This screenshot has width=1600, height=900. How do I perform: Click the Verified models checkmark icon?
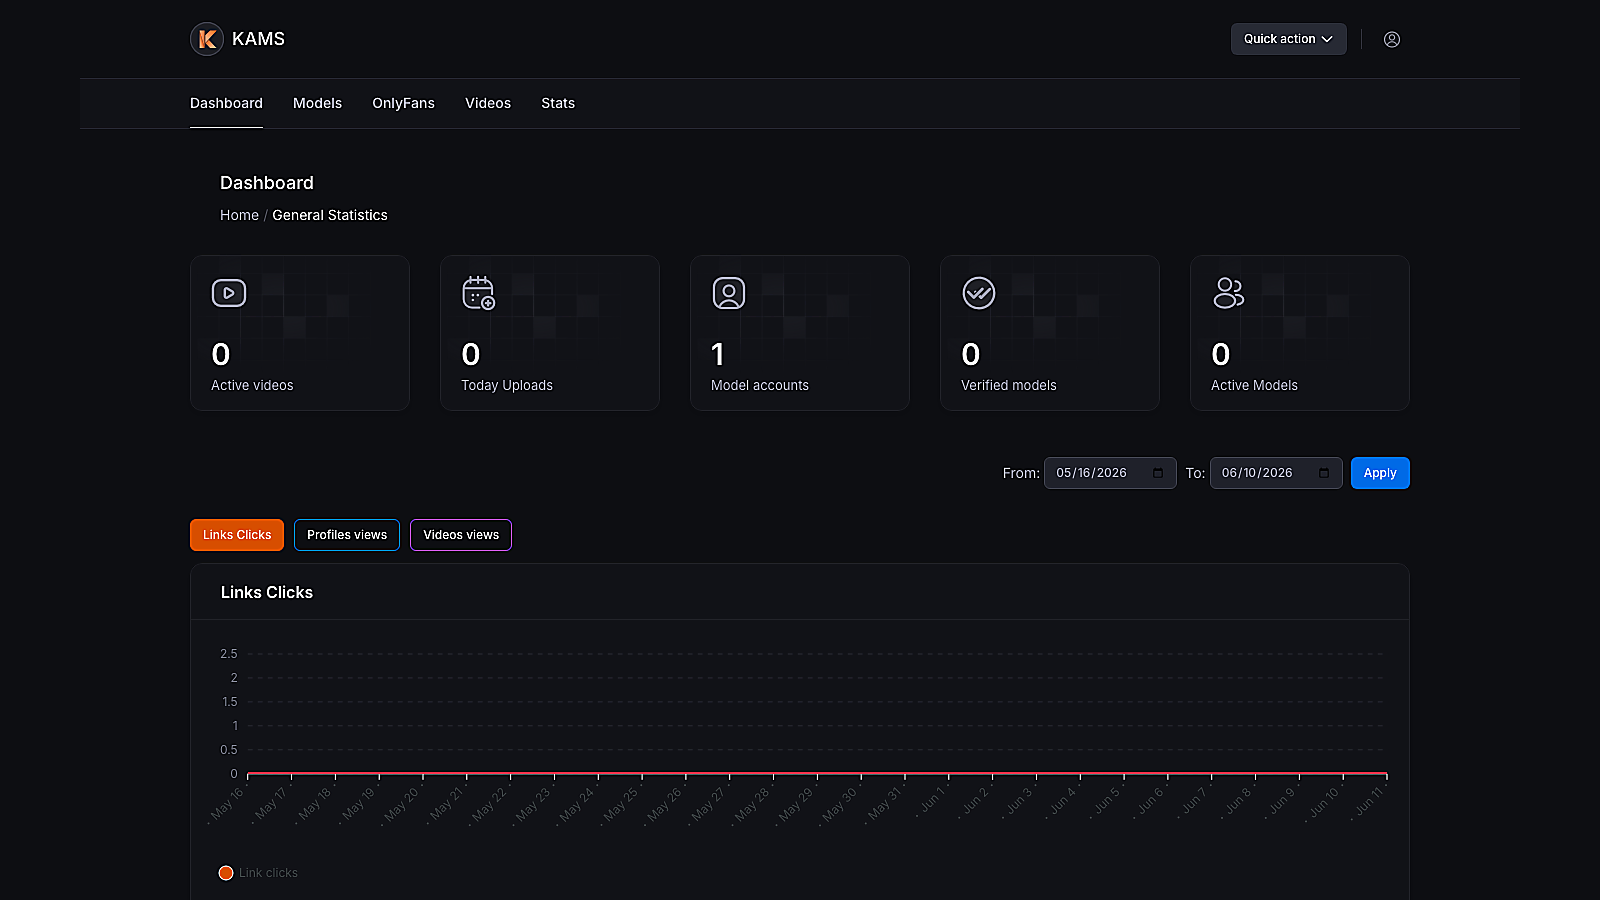click(x=979, y=293)
